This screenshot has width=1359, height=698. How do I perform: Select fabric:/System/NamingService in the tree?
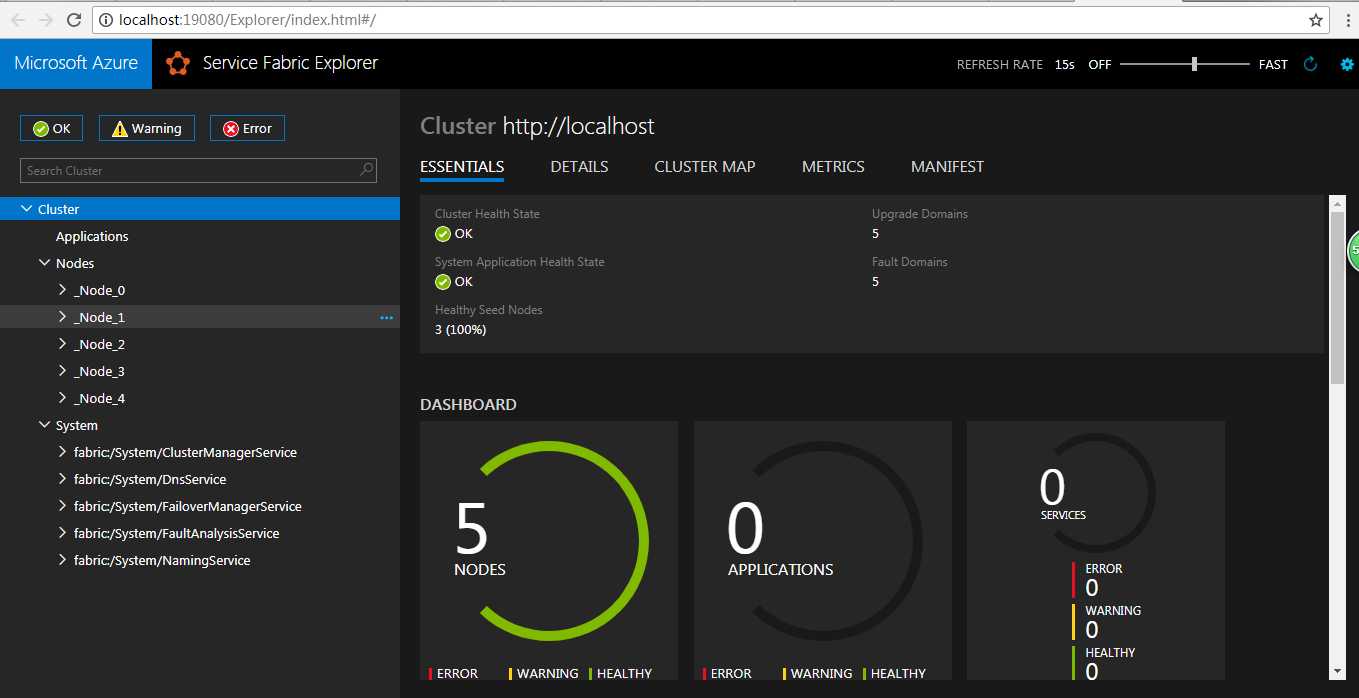point(162,560)
